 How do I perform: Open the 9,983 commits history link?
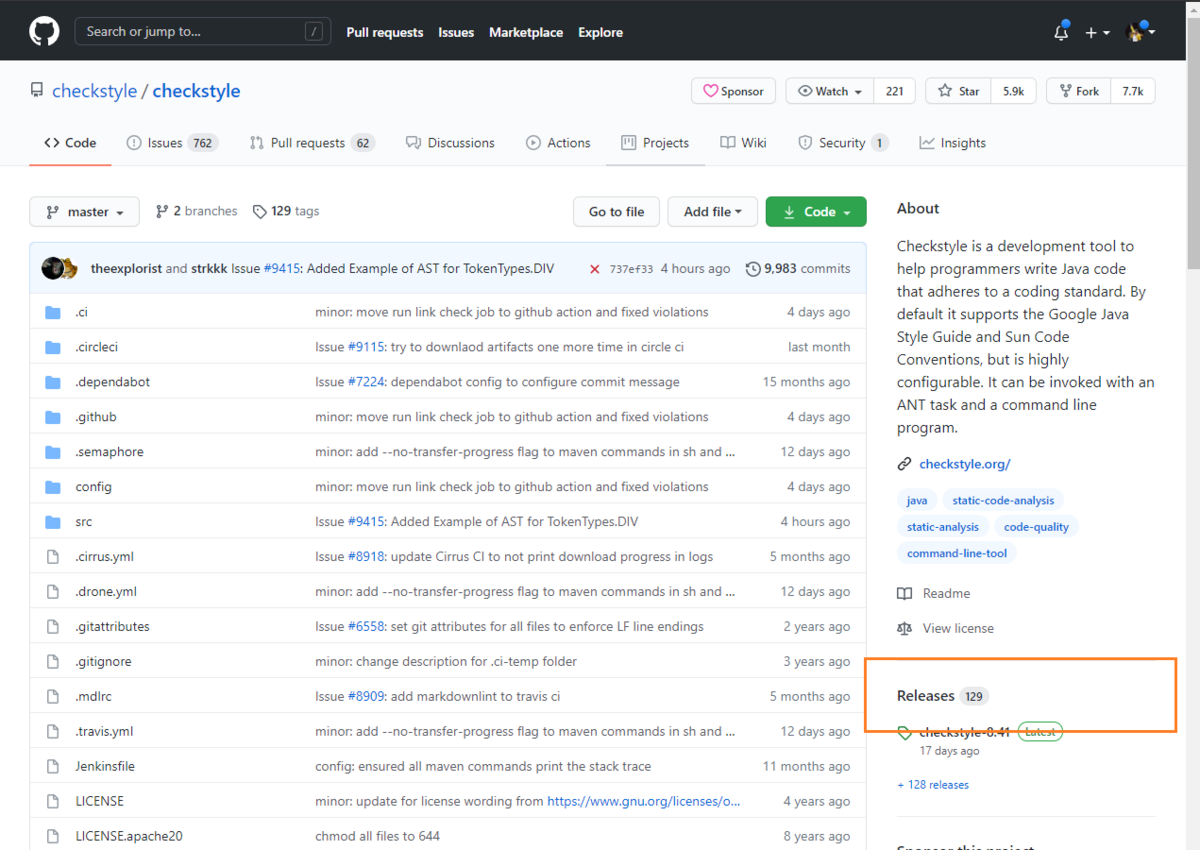point(798,269)
